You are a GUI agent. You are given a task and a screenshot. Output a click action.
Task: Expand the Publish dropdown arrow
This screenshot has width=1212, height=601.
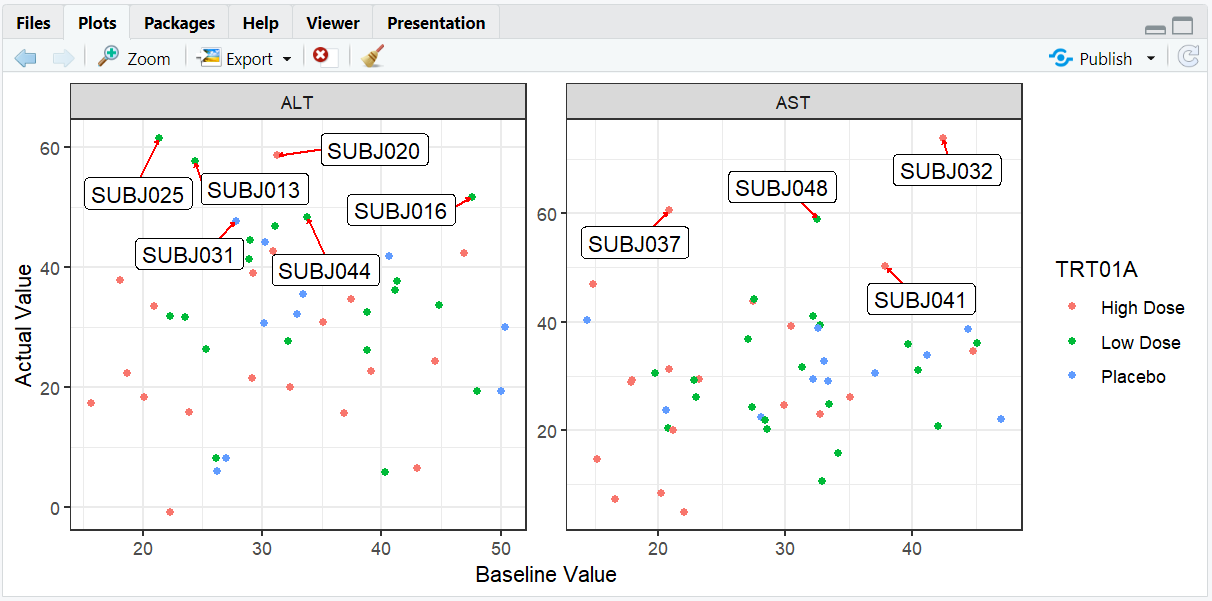click(1151, 59)
